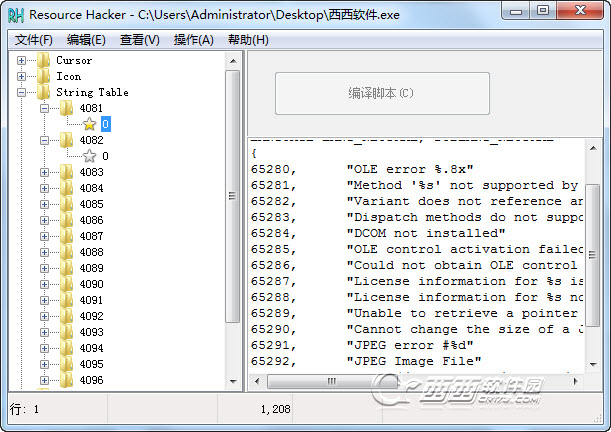Screen dimensions: 611x432
Task: Expand the 4093 tree node
Action: coord(44,332)
